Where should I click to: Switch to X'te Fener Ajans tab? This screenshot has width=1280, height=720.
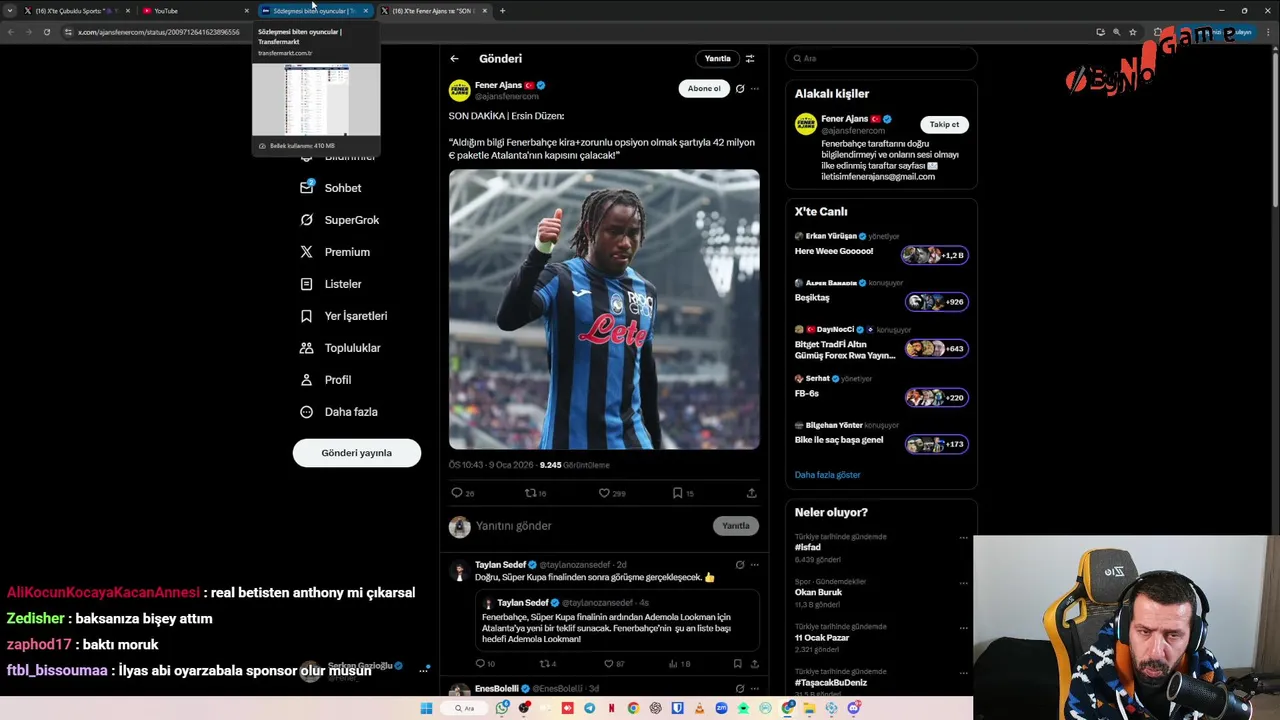click(x=432, y=11)
